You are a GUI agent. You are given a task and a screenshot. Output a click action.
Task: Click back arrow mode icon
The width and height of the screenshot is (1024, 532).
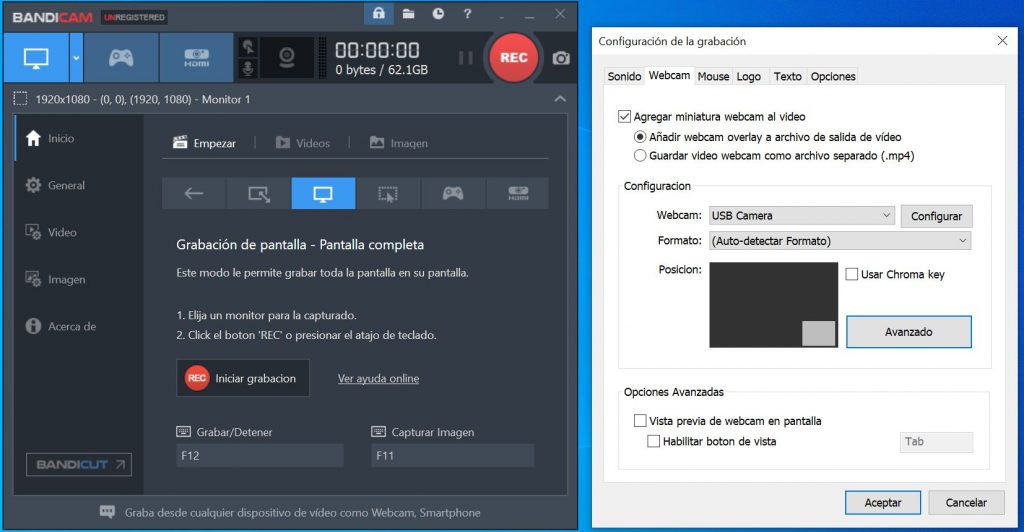193,194
